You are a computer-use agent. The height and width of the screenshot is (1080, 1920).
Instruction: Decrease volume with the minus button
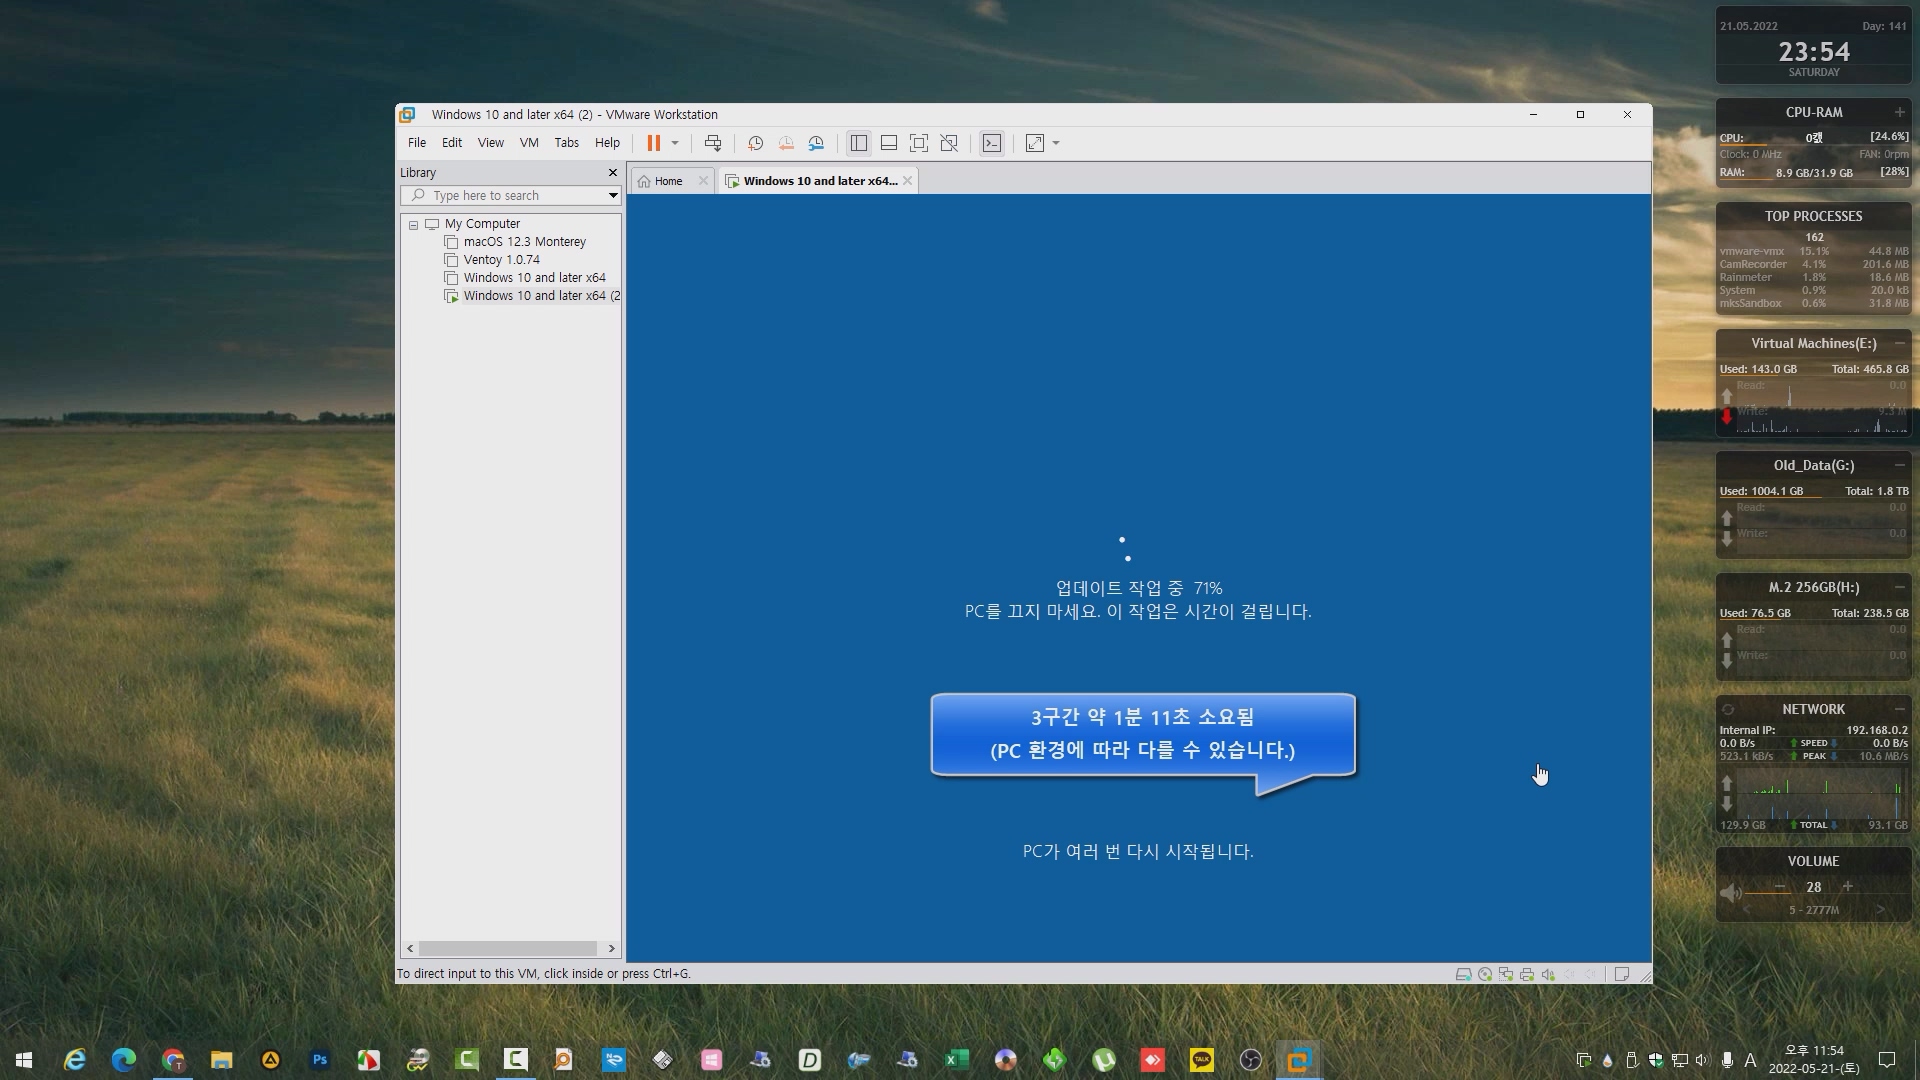pyautogui.click(x=1780, y=887)
